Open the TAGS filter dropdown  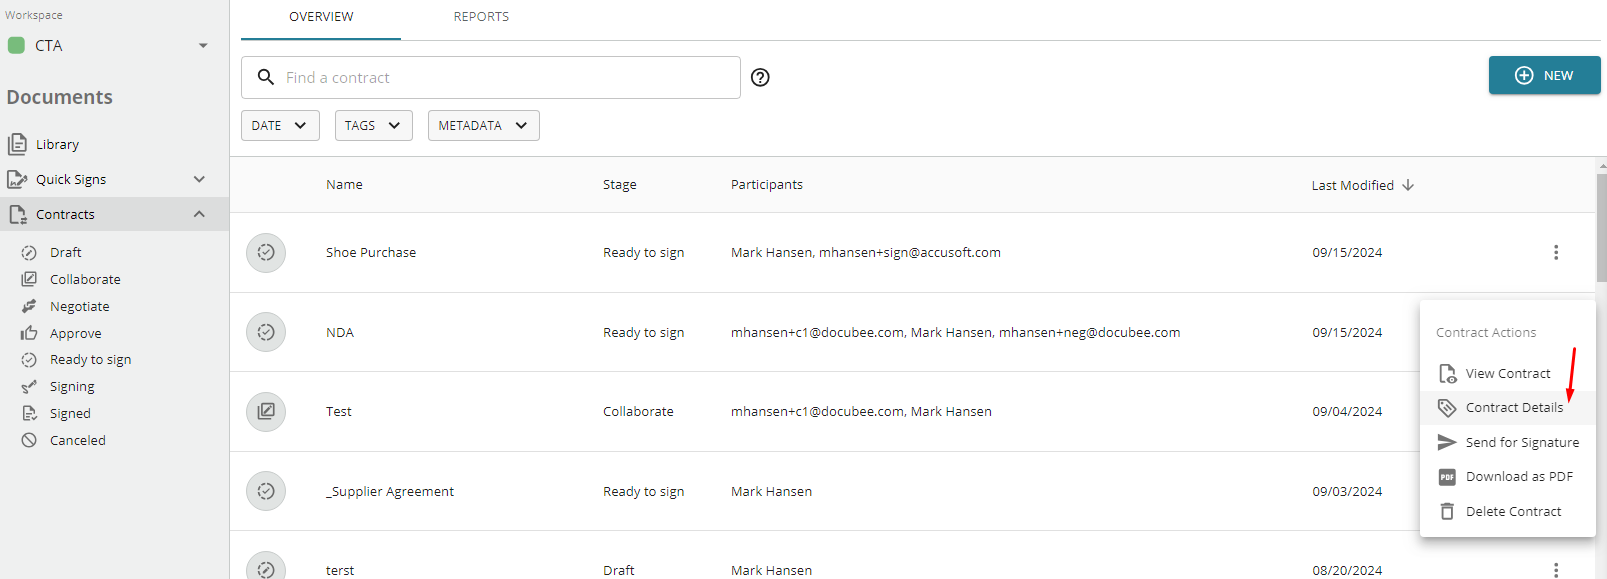373,125
